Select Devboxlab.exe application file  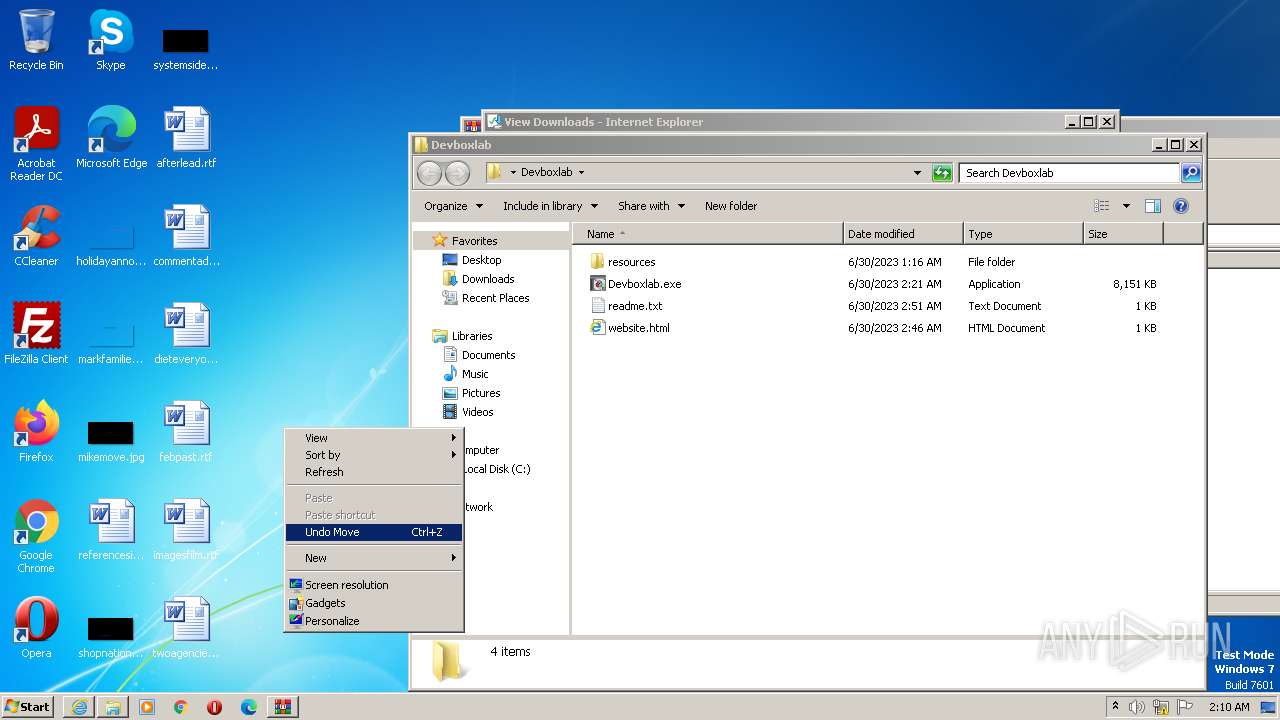coord(644,284)
